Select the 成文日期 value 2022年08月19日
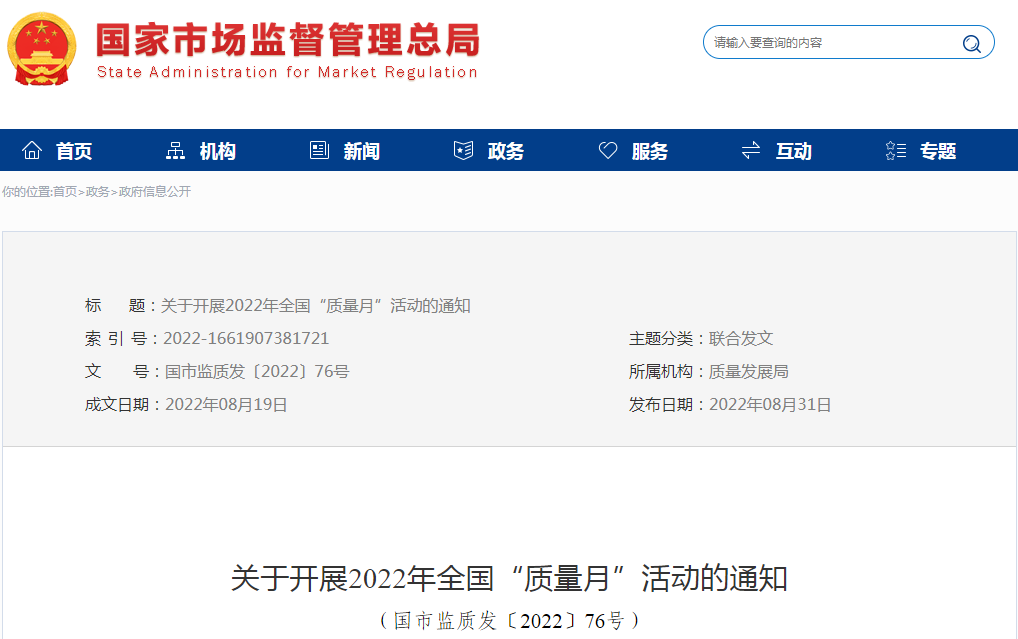This screenshot has height=639, width=1018. coord(226,405)
